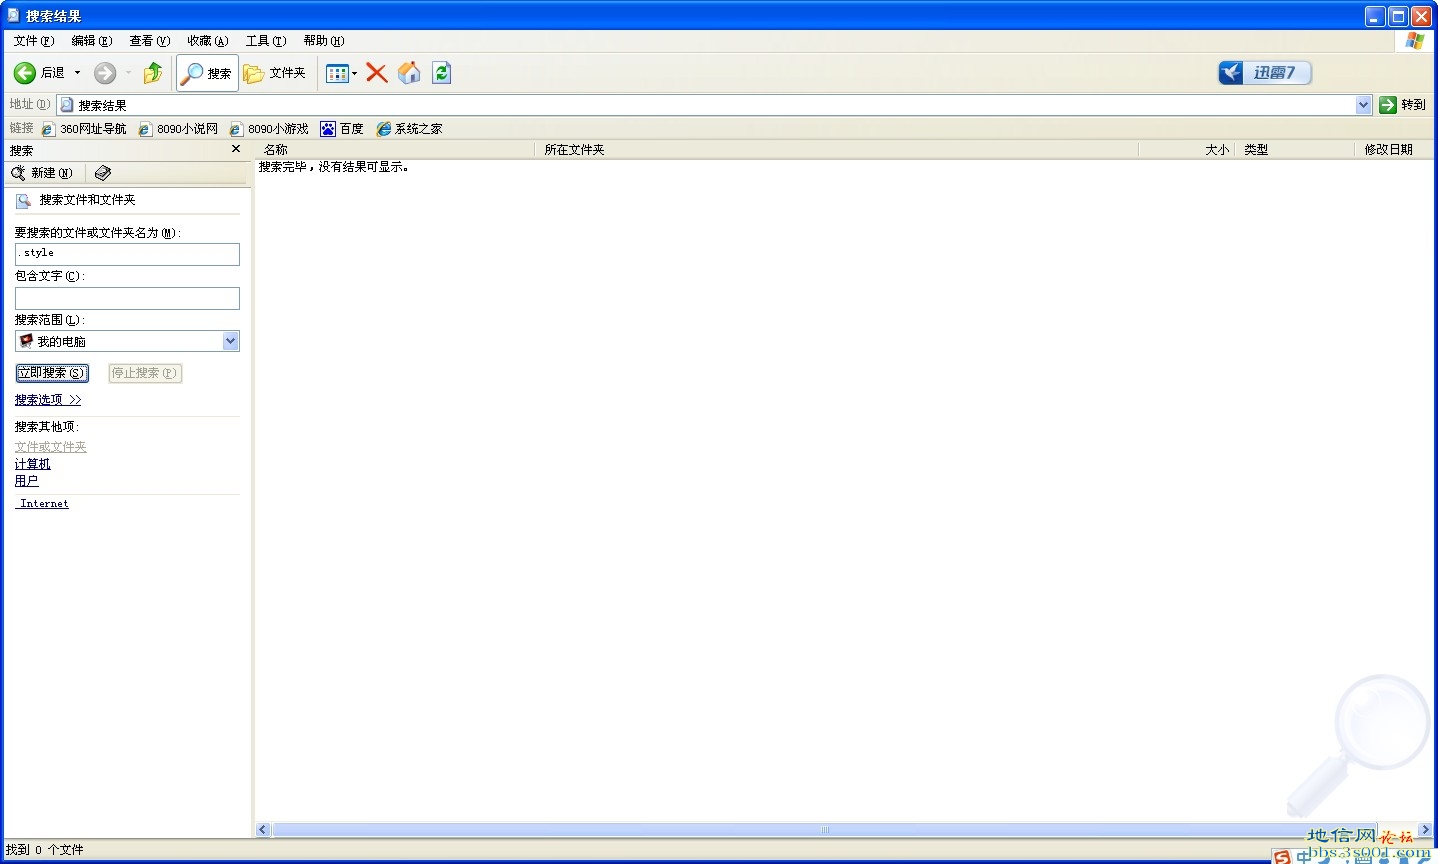The width and height of the screenshot is (1438, 864).
Task: Go back with the 后退 button
Action: [38, 73]
